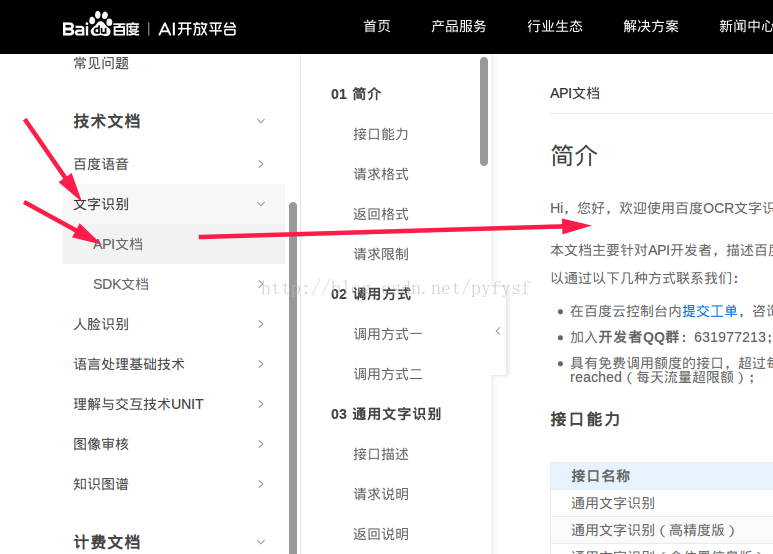Image resolution: width=773 pixels, height=554 pixels.
Task: Expand the 知识图谱 chevron
Action: (261, 484)
